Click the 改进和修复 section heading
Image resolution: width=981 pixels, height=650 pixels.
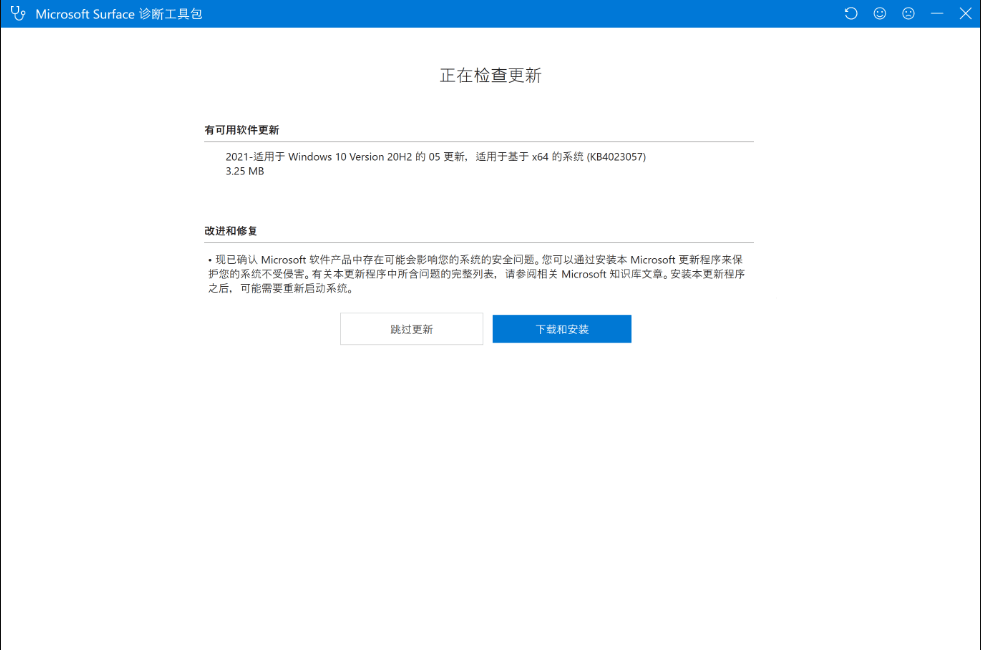[x=230, y=231]
